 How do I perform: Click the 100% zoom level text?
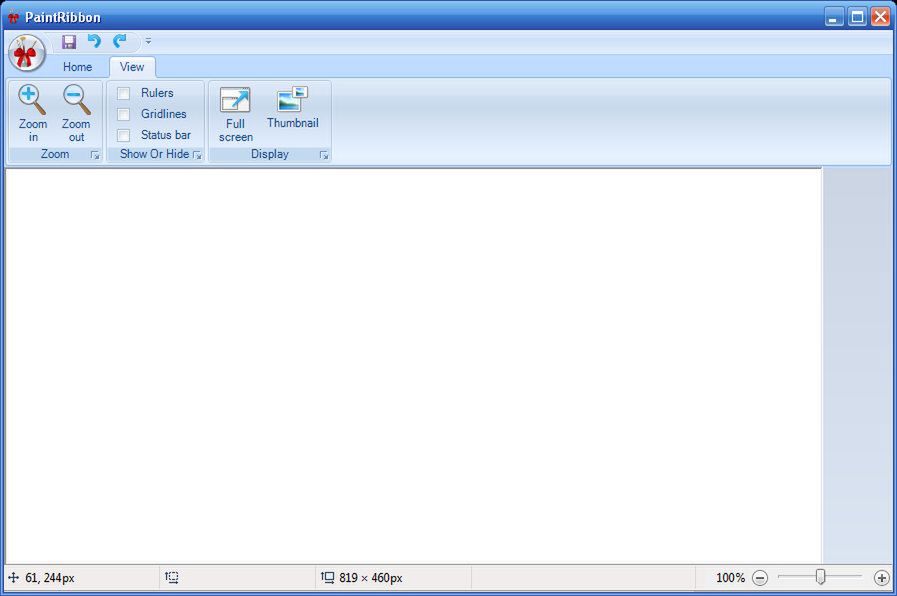pos(731,578)
